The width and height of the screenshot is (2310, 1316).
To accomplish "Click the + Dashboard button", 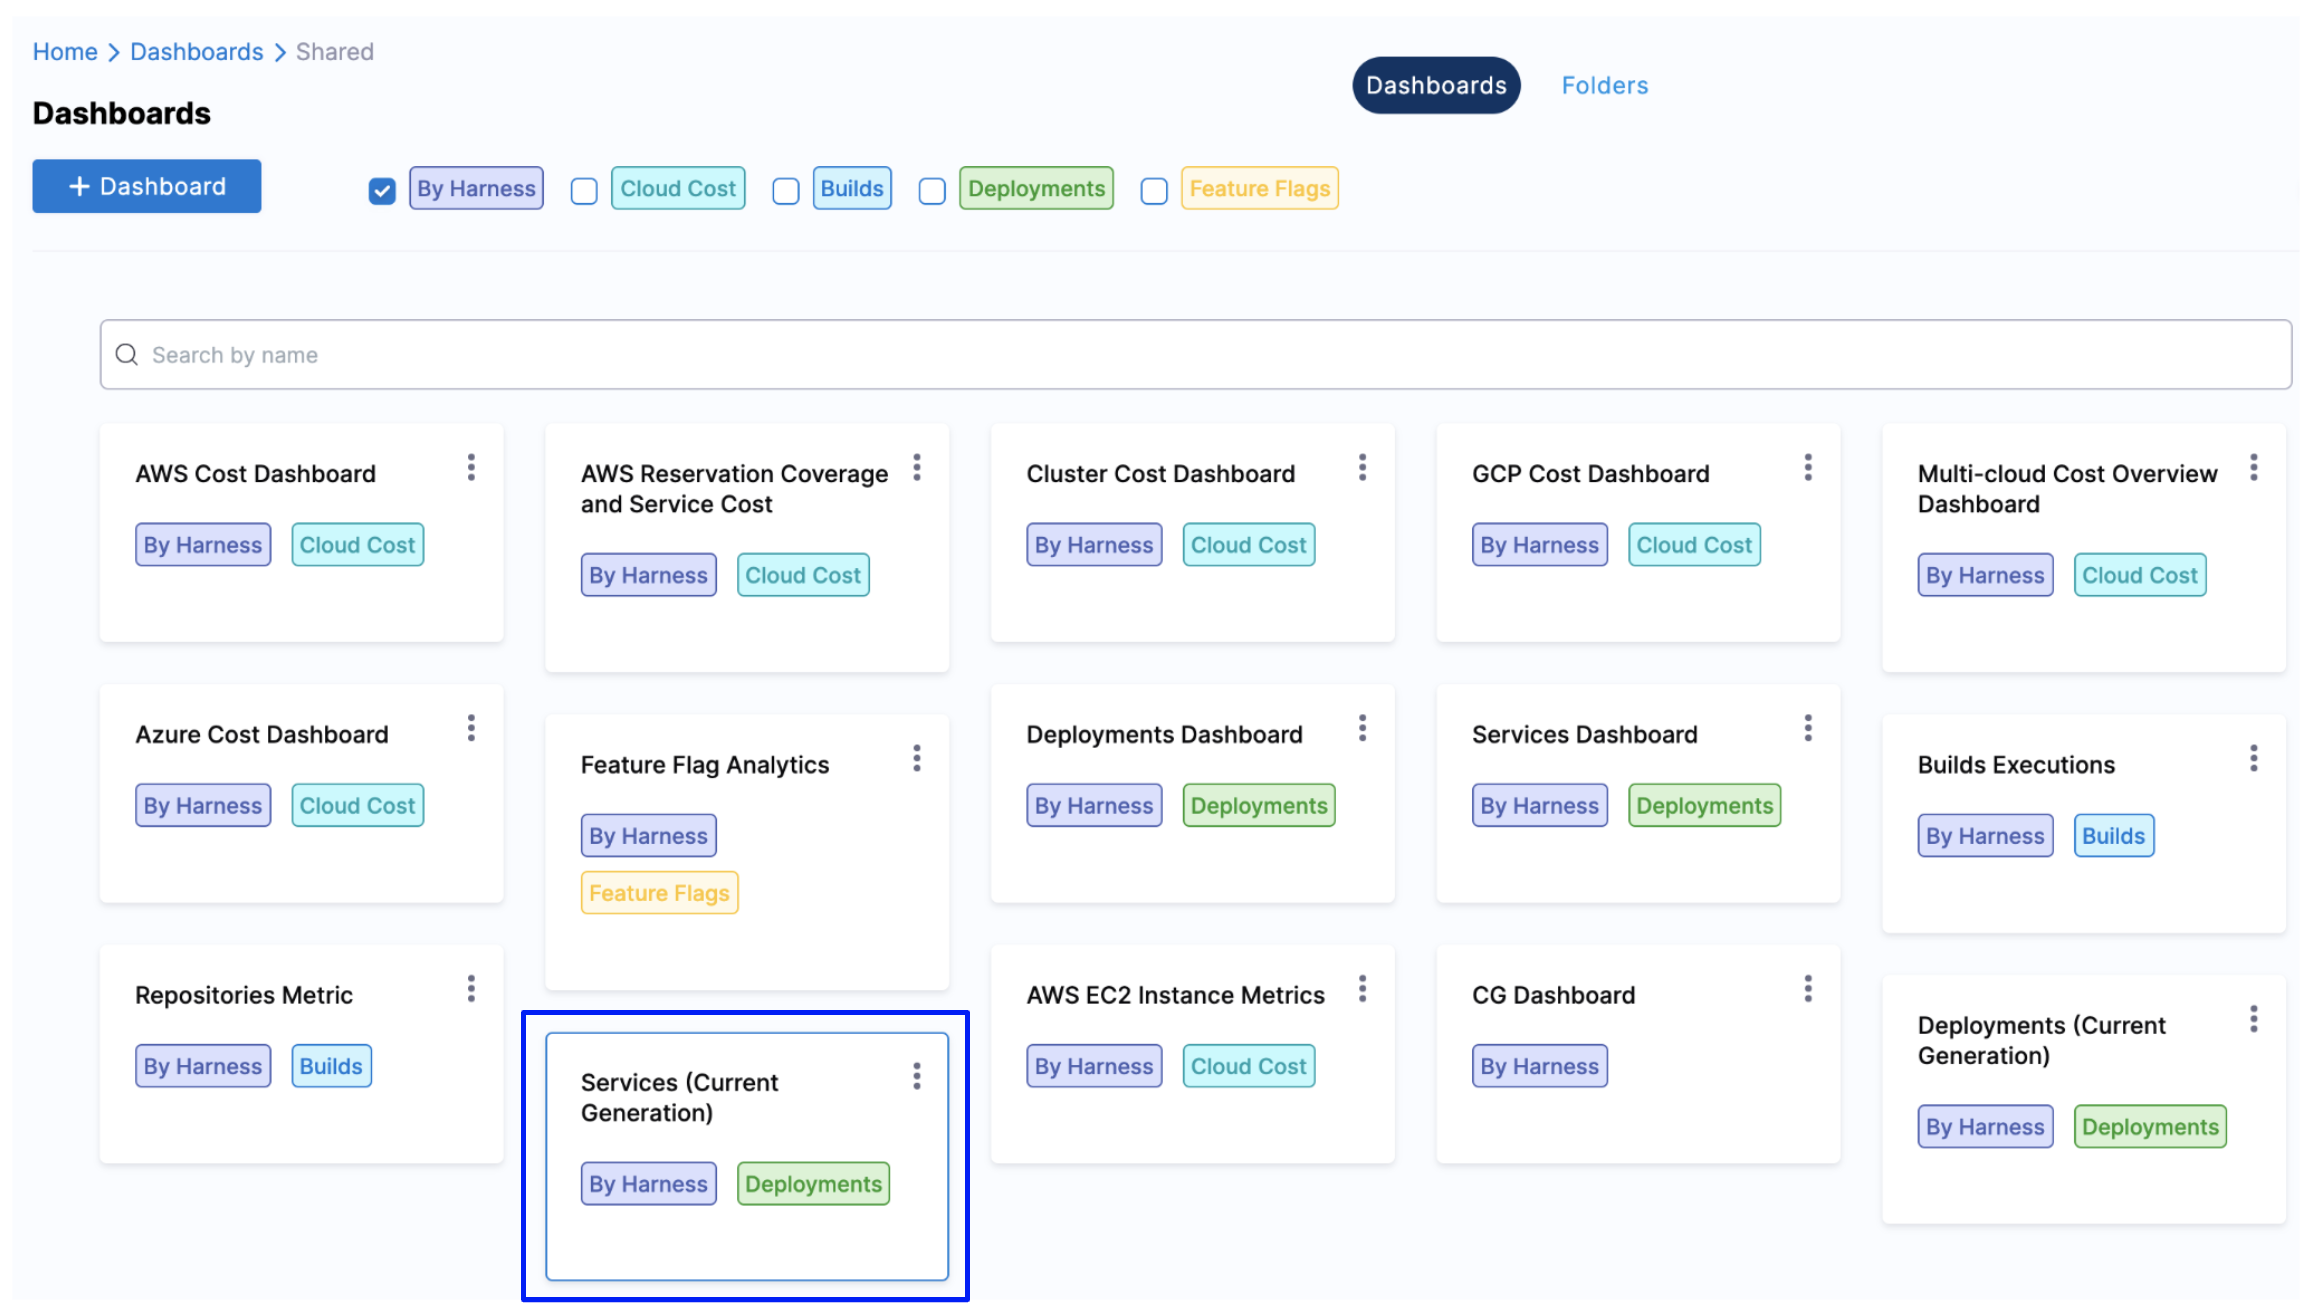I will click(147, 187).
